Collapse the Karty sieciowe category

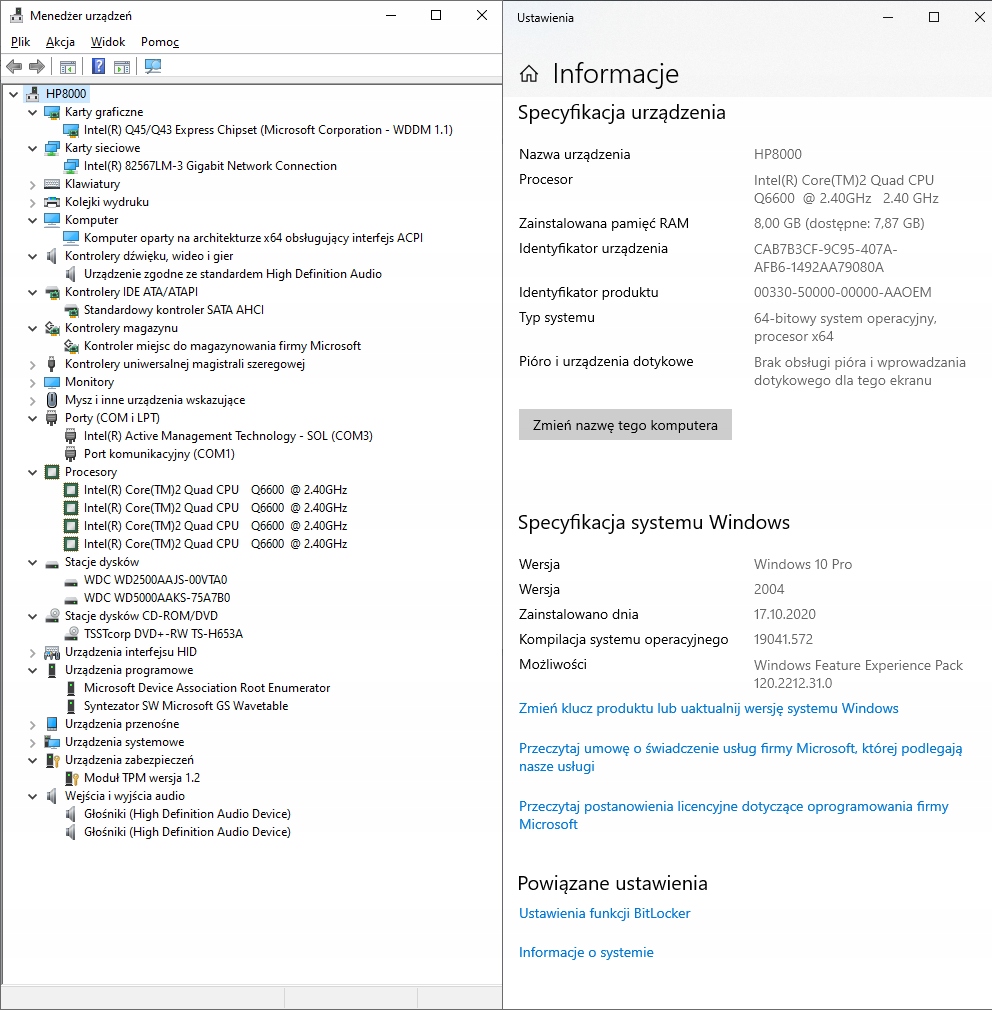pyautogui.click(x=32, y=148)
